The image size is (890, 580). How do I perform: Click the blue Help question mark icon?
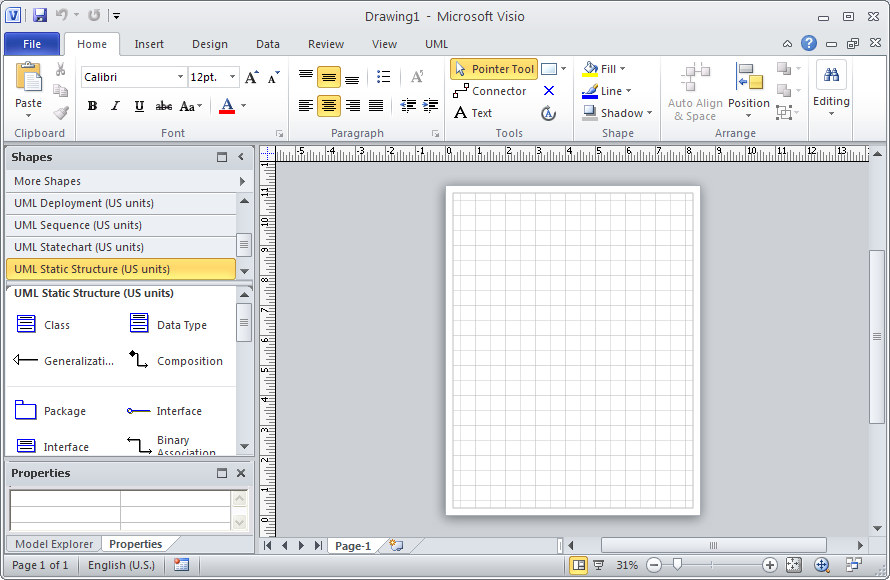[809, 43]
